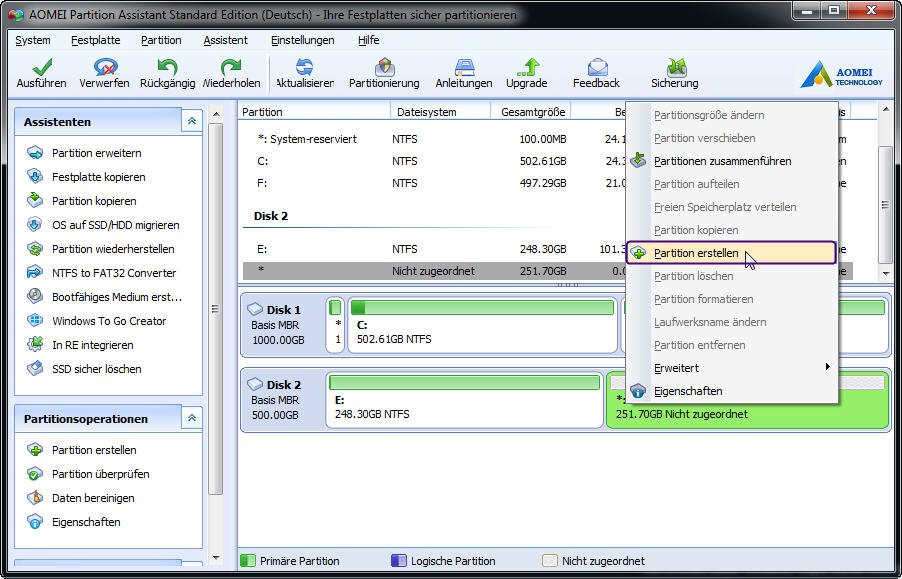The image size is (902, 579).
Task: Click In RE integrieren
Action: click(x=81, y=345)
